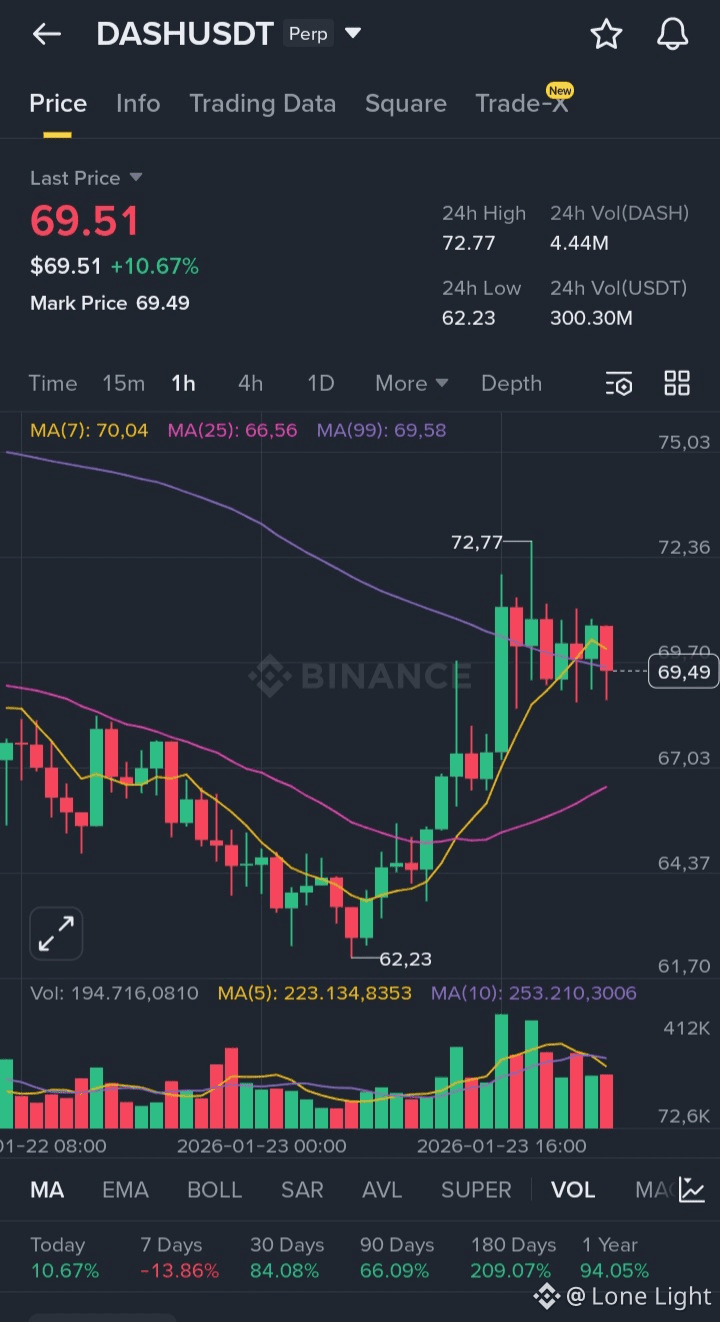The height and width of the screenshot is (1322, 720).
Task: Add DASHUSDT to favorites with star icon
Action: click(x=606, y=34)
